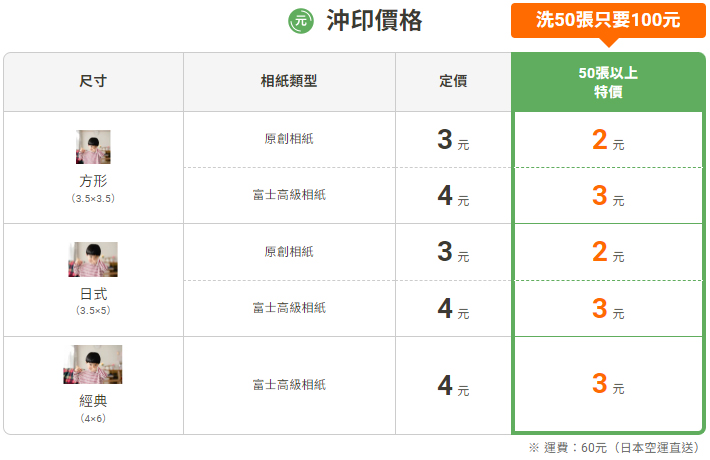This screenshot has width=710, height=460.
Task: Click the 方形 (3.5×3.5) size label
Action: (93, 188)
